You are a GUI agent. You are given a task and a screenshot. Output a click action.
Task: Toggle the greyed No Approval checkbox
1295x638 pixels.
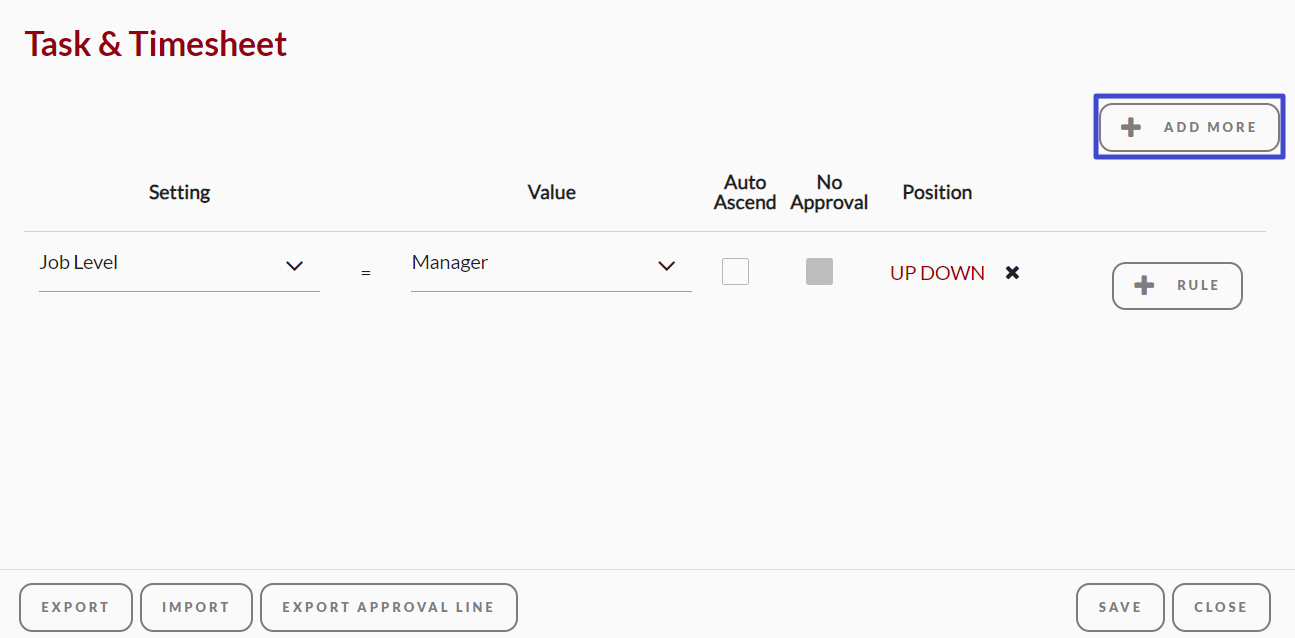coord(819,271)
